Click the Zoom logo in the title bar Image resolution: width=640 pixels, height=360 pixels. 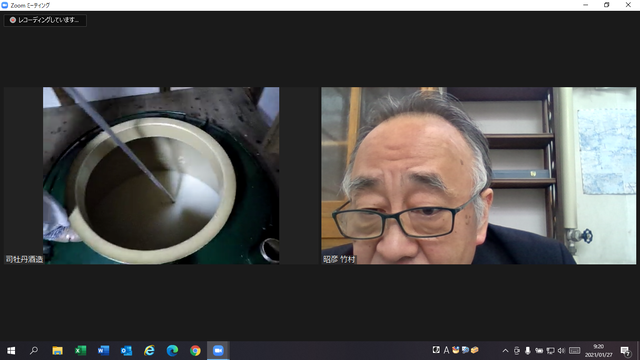[5, 5]
